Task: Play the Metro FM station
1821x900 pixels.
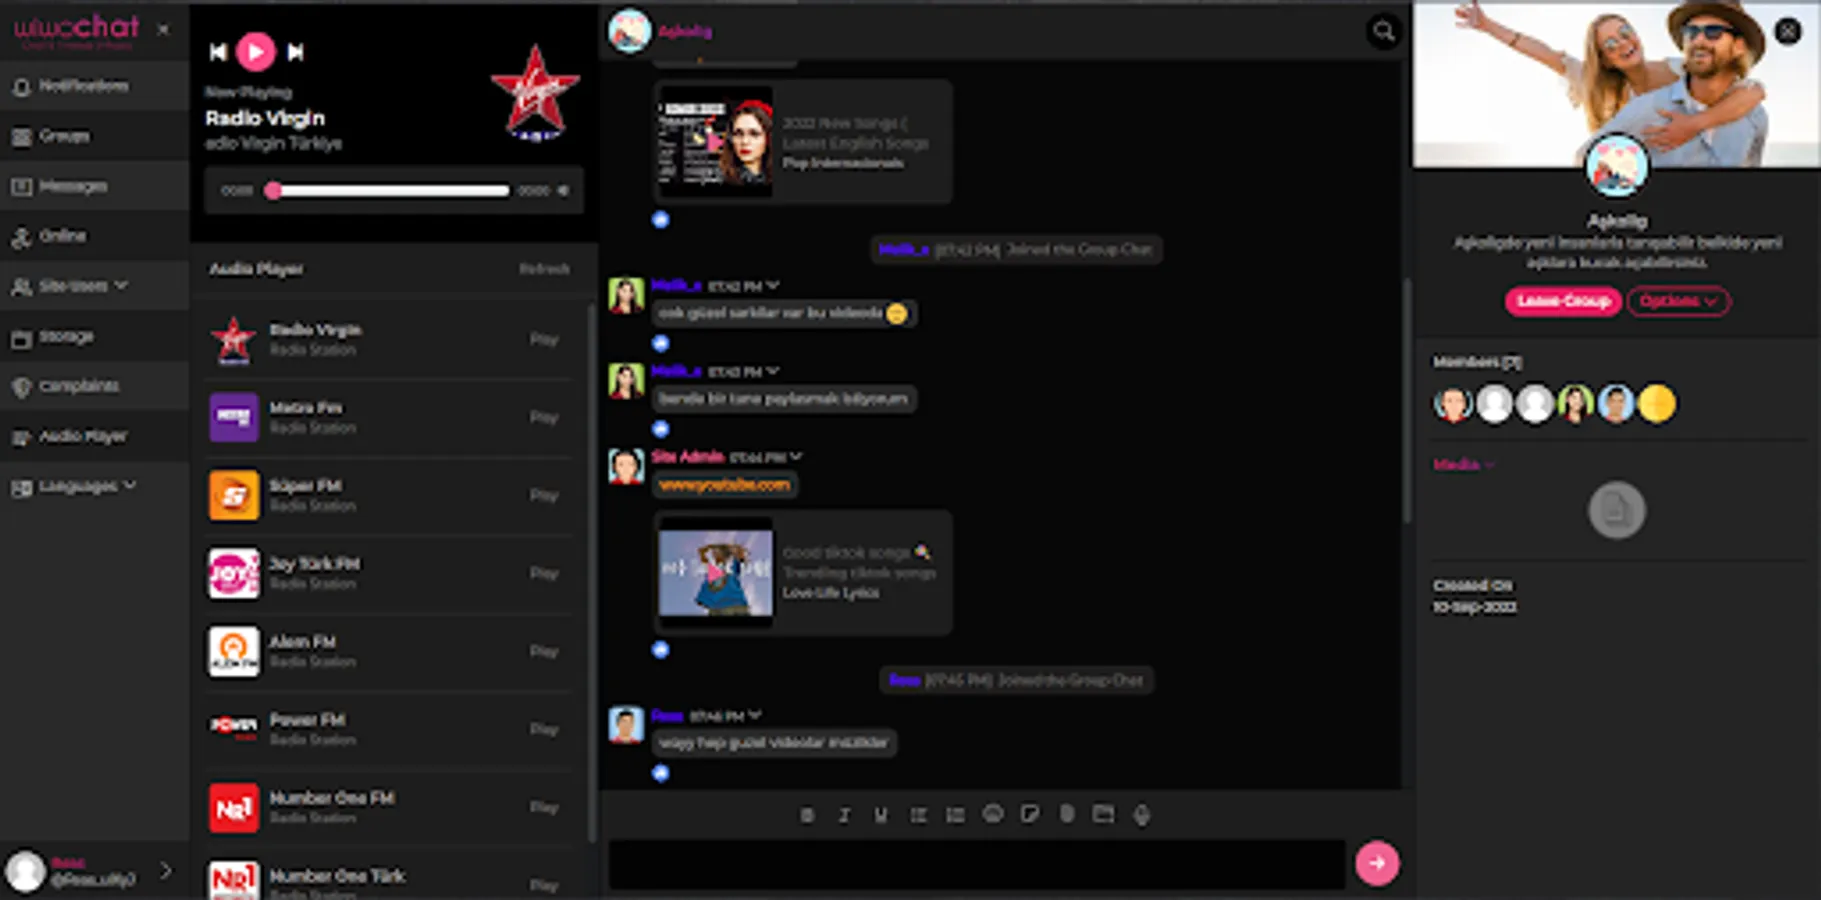Action: (544, 417)
